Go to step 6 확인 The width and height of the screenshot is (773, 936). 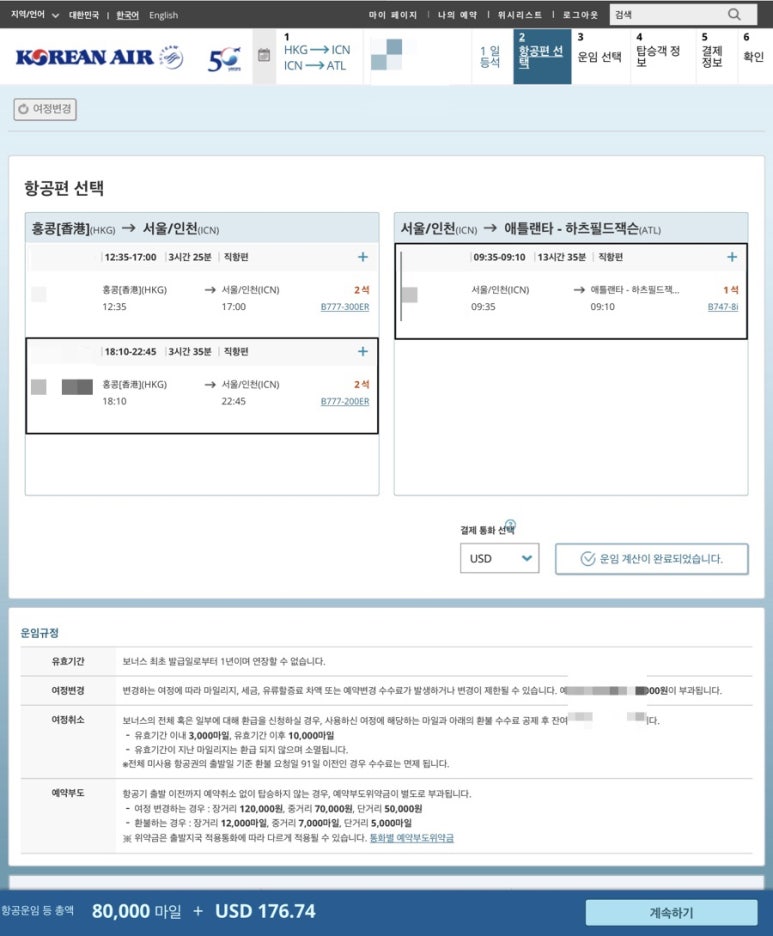[753, 56]
